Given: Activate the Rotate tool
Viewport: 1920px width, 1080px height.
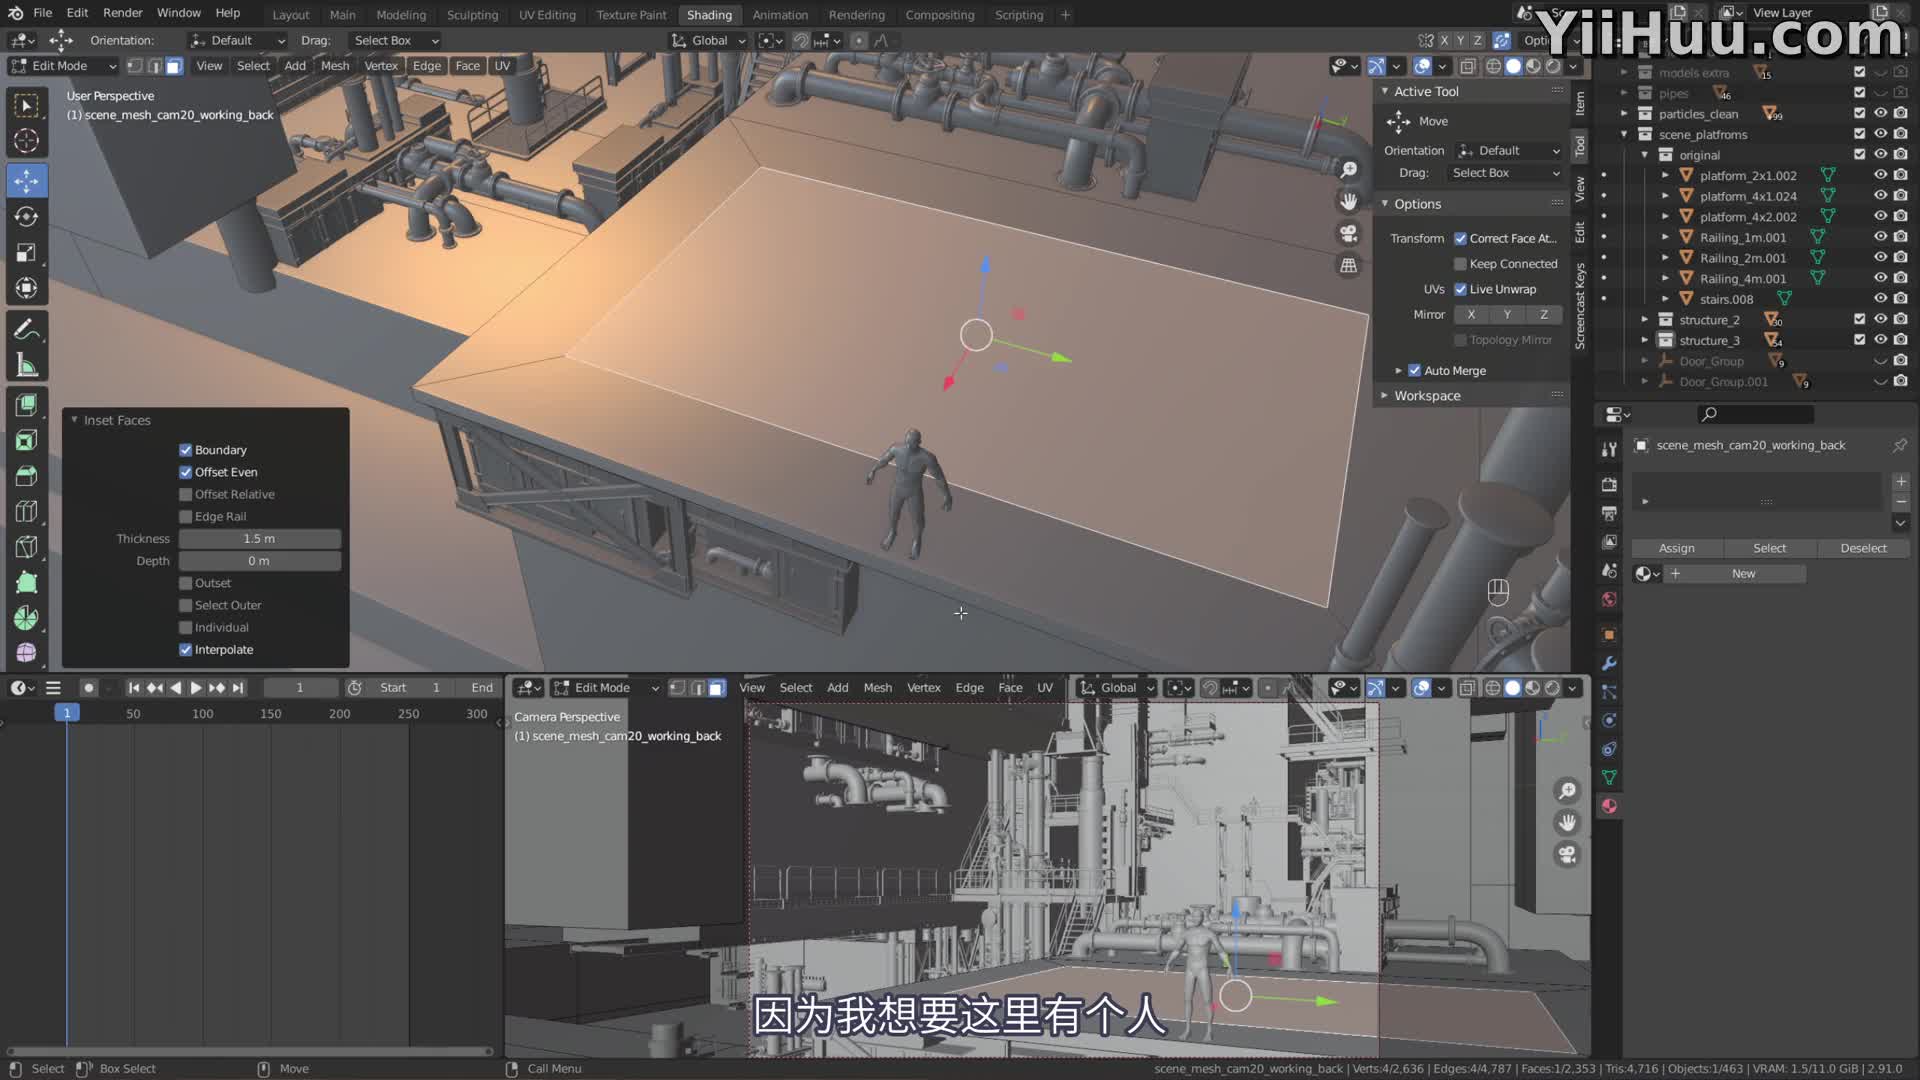Looking at the screenshot, I should (x=27, y=216).
